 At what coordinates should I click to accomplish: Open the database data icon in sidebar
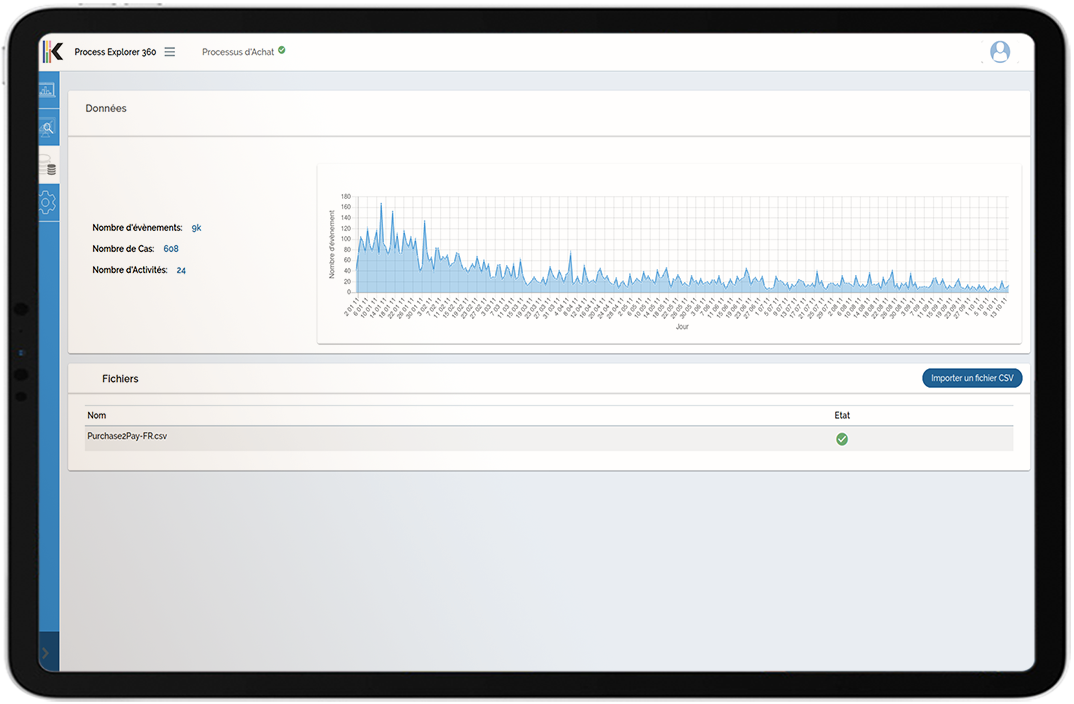click(x=47, y=166)
